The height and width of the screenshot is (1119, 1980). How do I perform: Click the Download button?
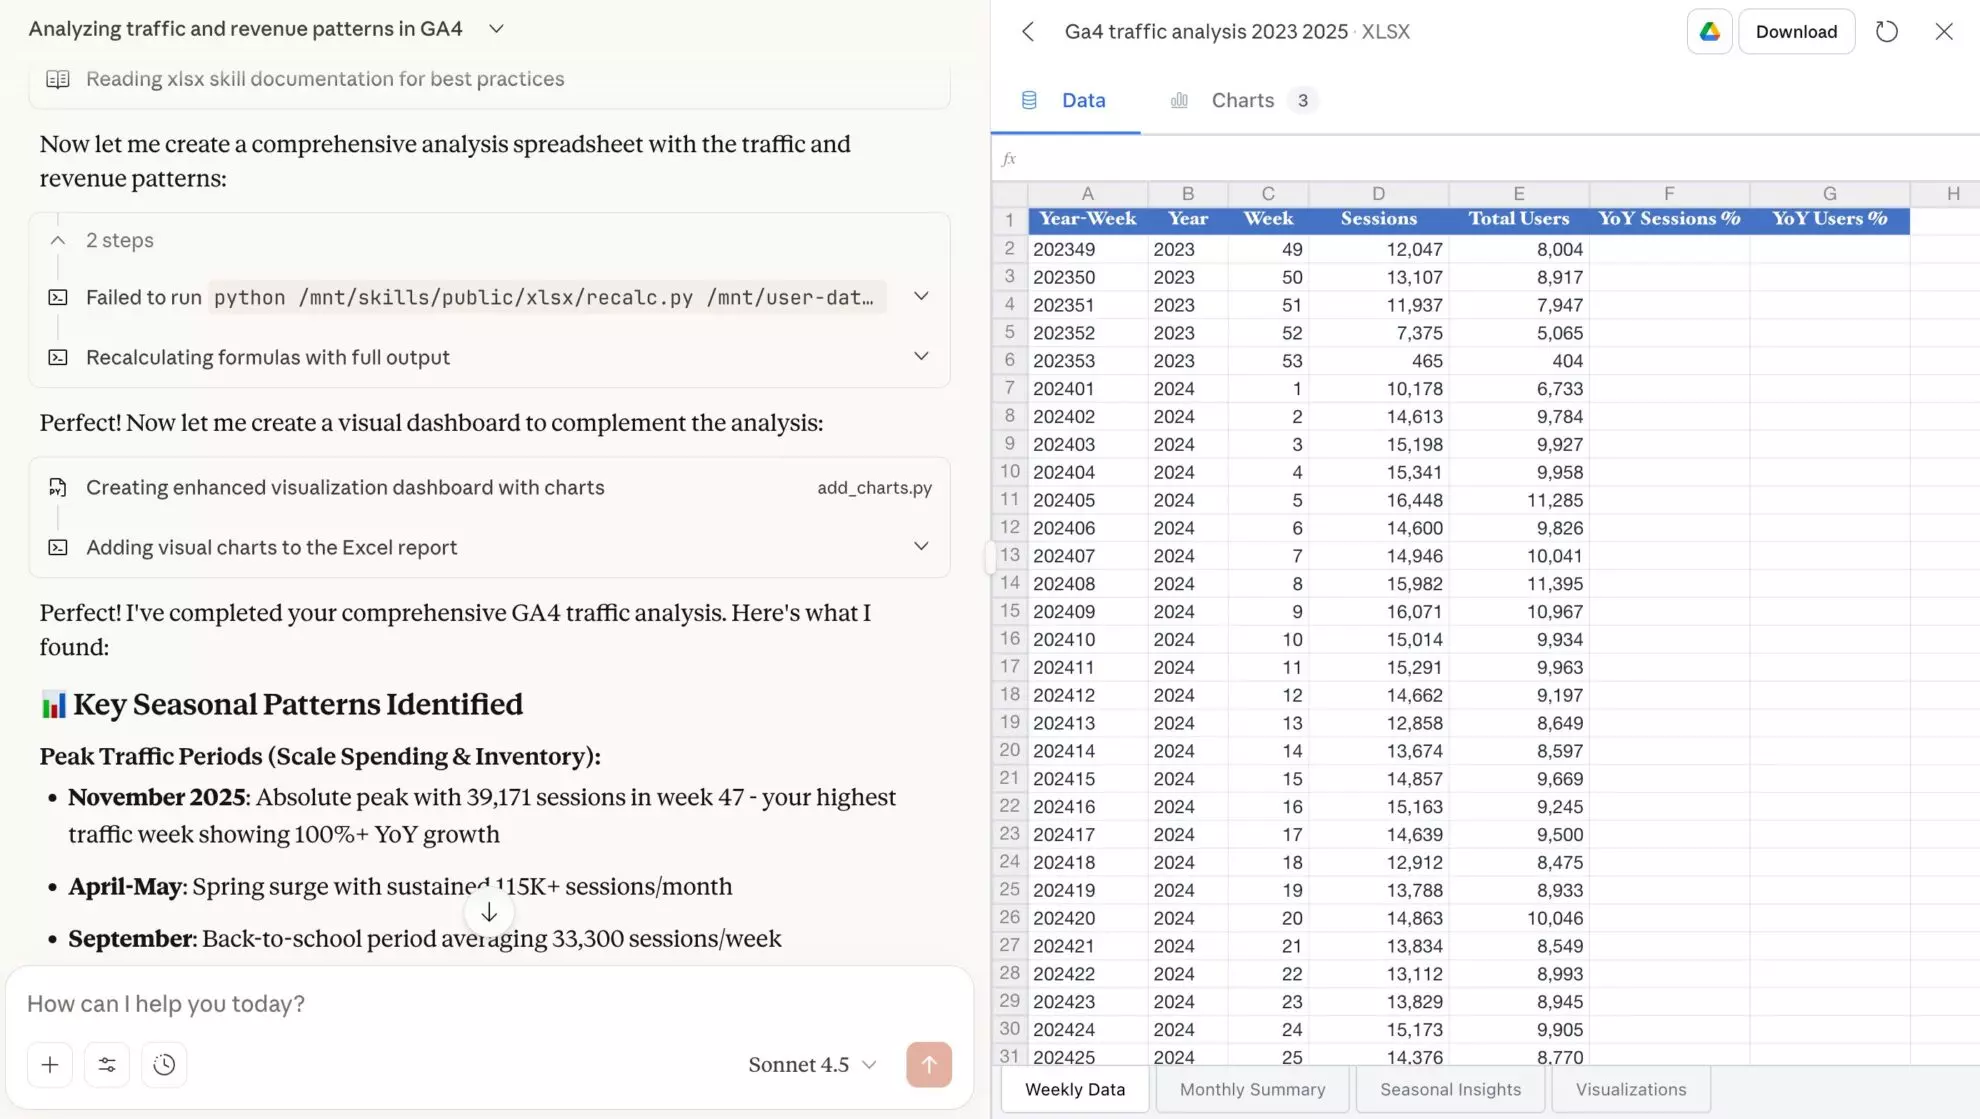[x=1796, y=31]
